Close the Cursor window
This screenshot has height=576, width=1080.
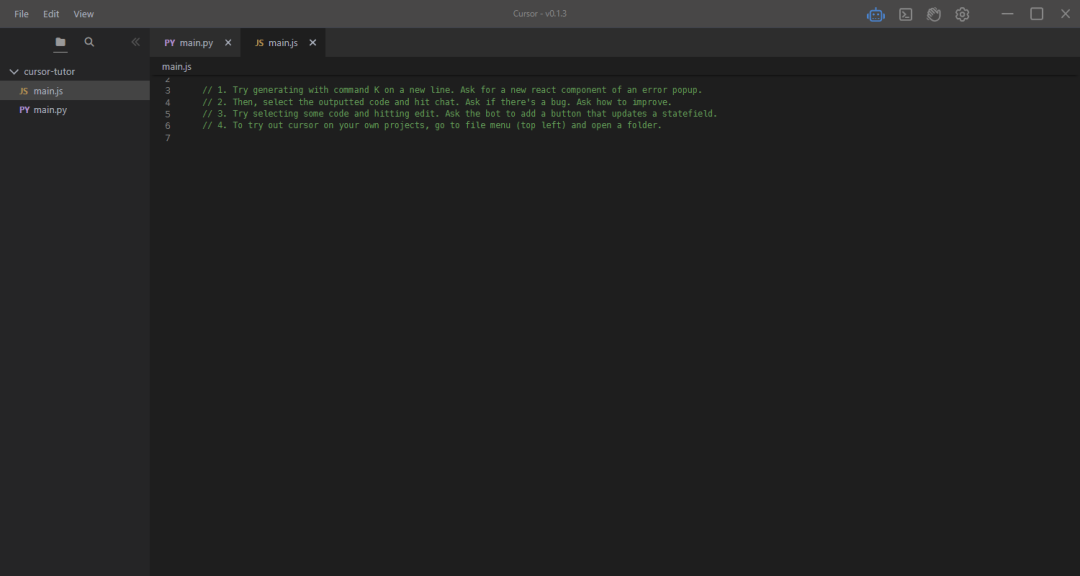(1066, 14)
